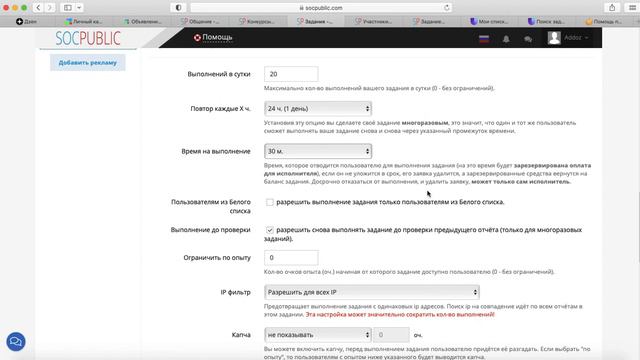This screenshot has height=360, width=640.
Task: Switch to the Объявлени... tab
Action: (142, 21)
